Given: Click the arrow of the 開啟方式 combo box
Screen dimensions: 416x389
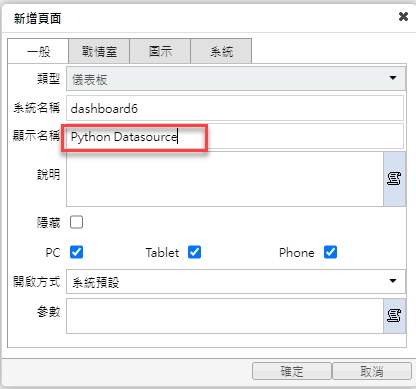Looking at the screenshot, I should tap(393, 281).
